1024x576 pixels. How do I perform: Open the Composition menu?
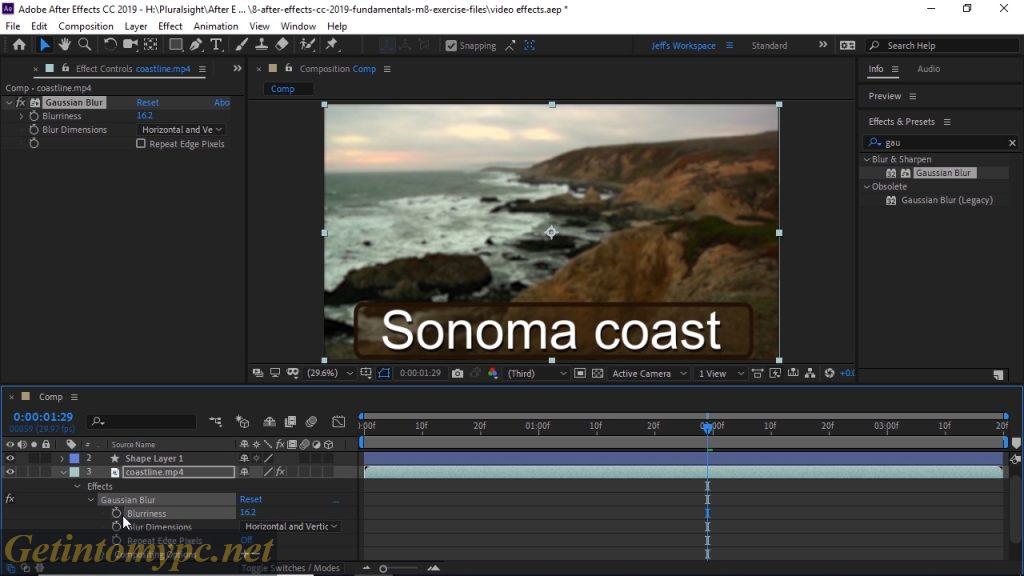coord(86,26)
